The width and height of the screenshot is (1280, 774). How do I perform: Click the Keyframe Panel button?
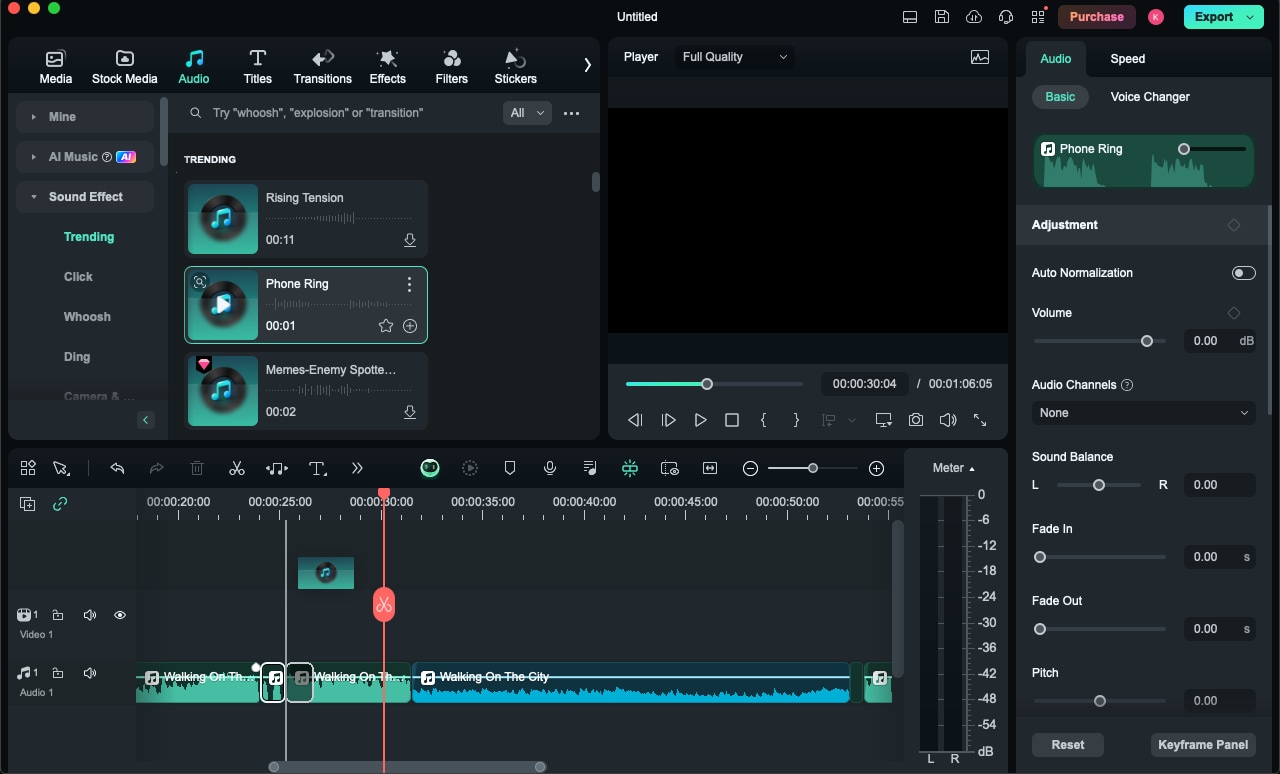[x=1203, y=745]
